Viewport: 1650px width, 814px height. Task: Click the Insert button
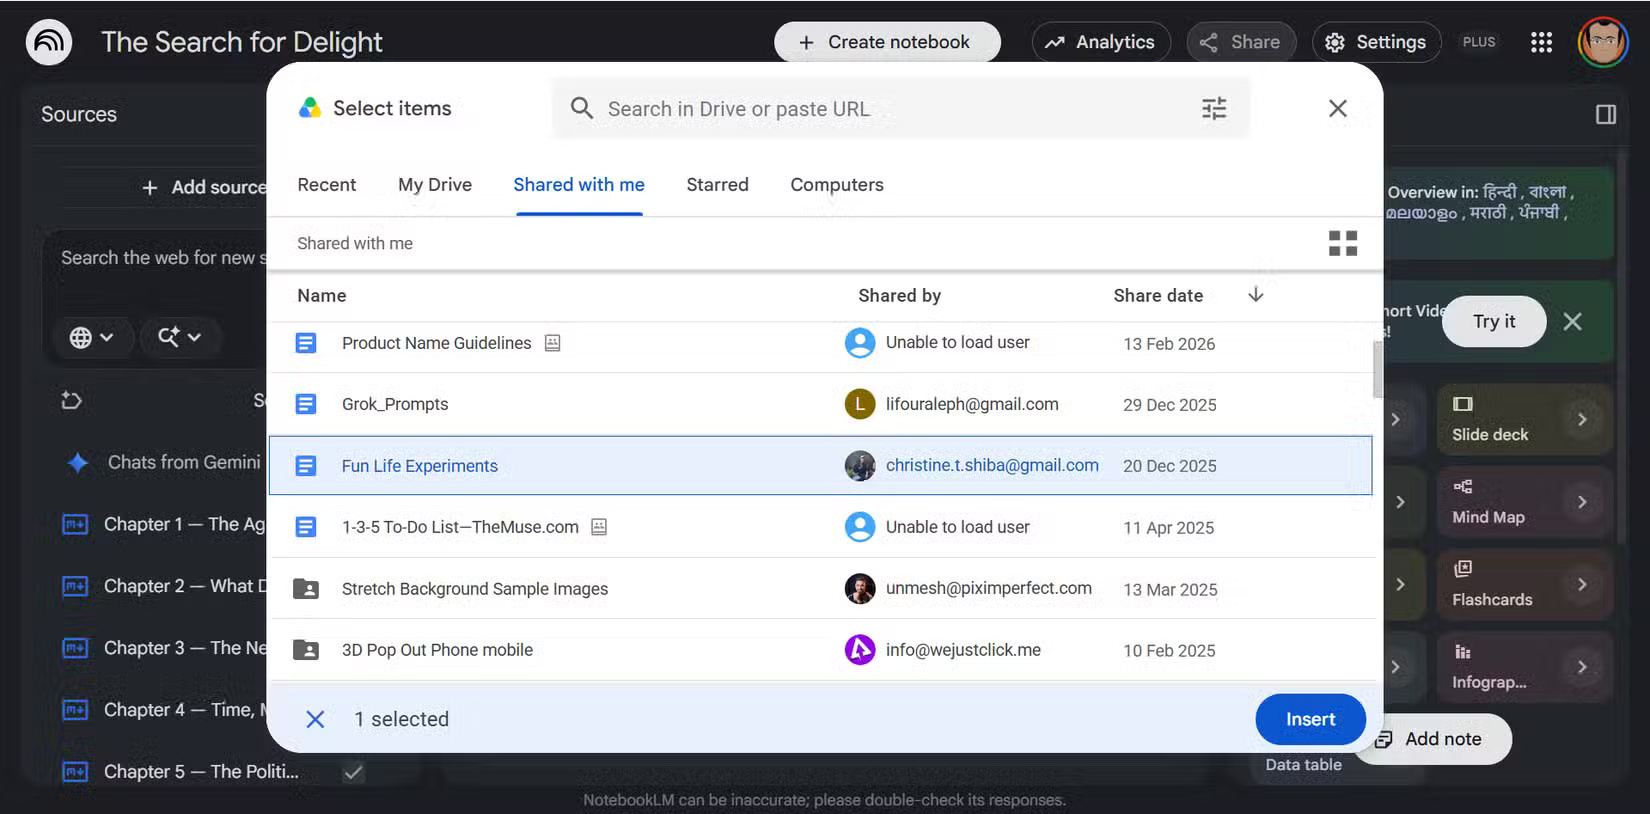[x=1310, y=719]
